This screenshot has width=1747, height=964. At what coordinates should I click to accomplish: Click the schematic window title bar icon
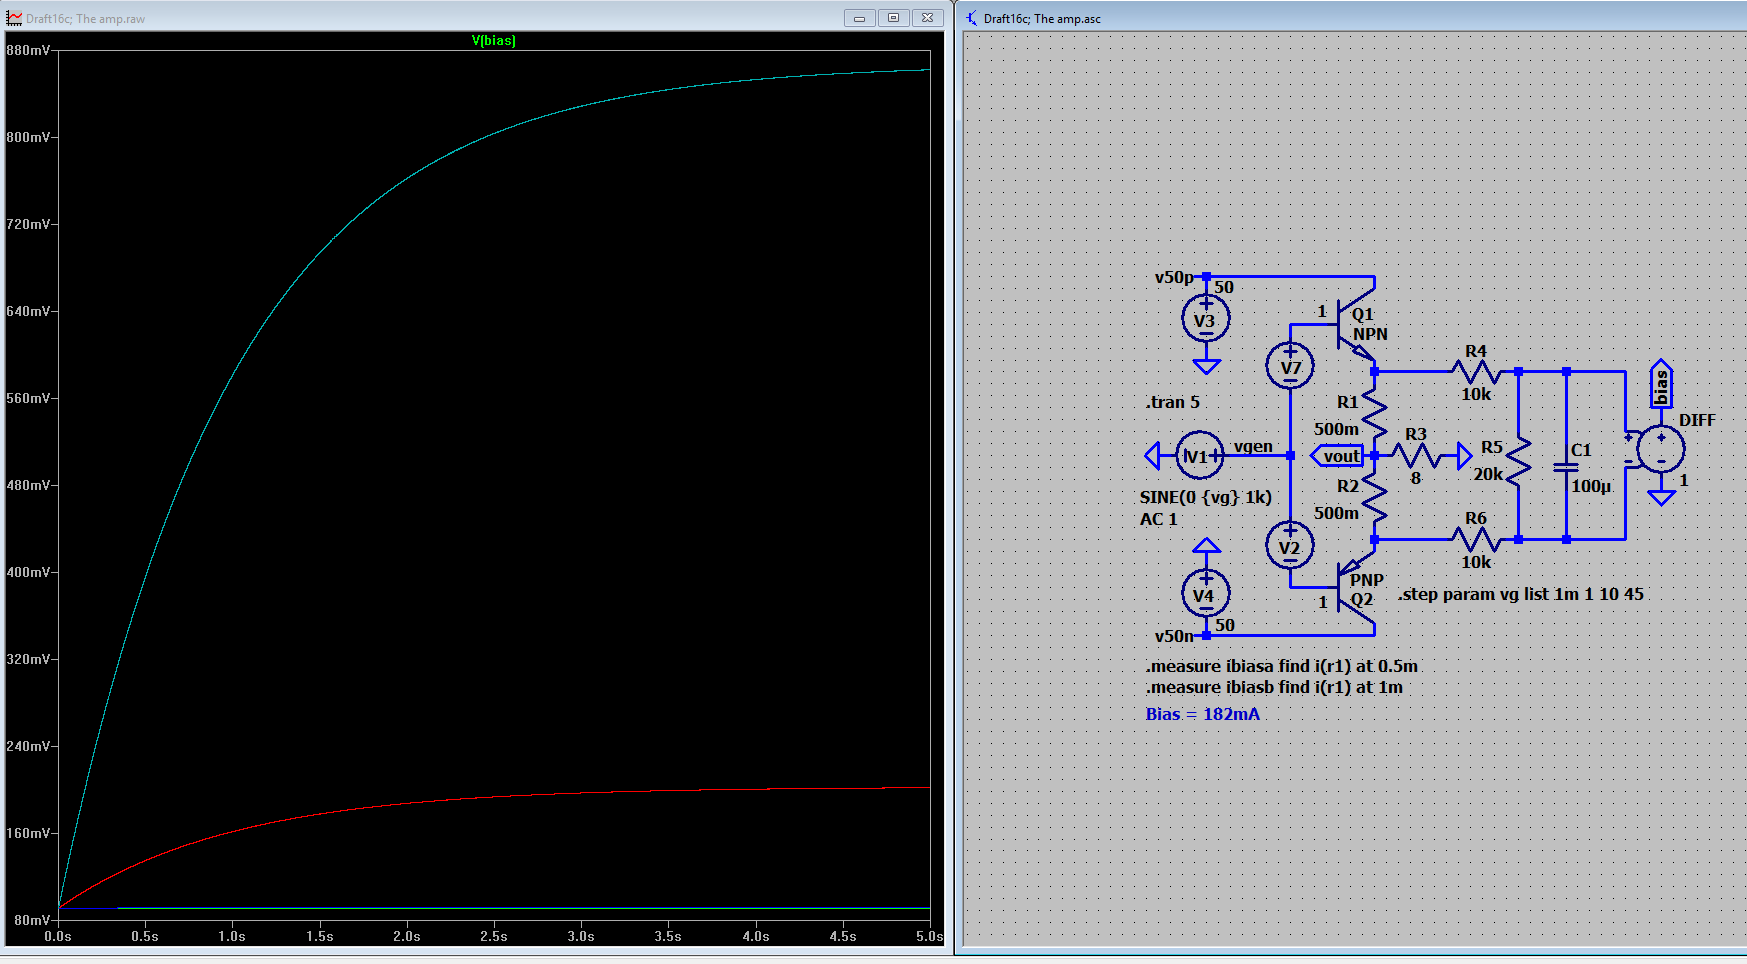point(972,18)
